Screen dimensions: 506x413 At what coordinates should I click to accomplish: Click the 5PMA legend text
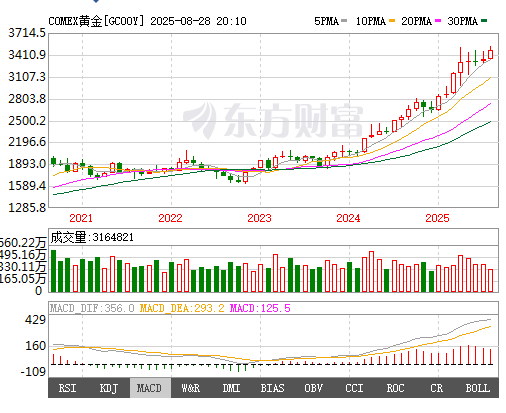pyautogui.click(x=326, y=21)
